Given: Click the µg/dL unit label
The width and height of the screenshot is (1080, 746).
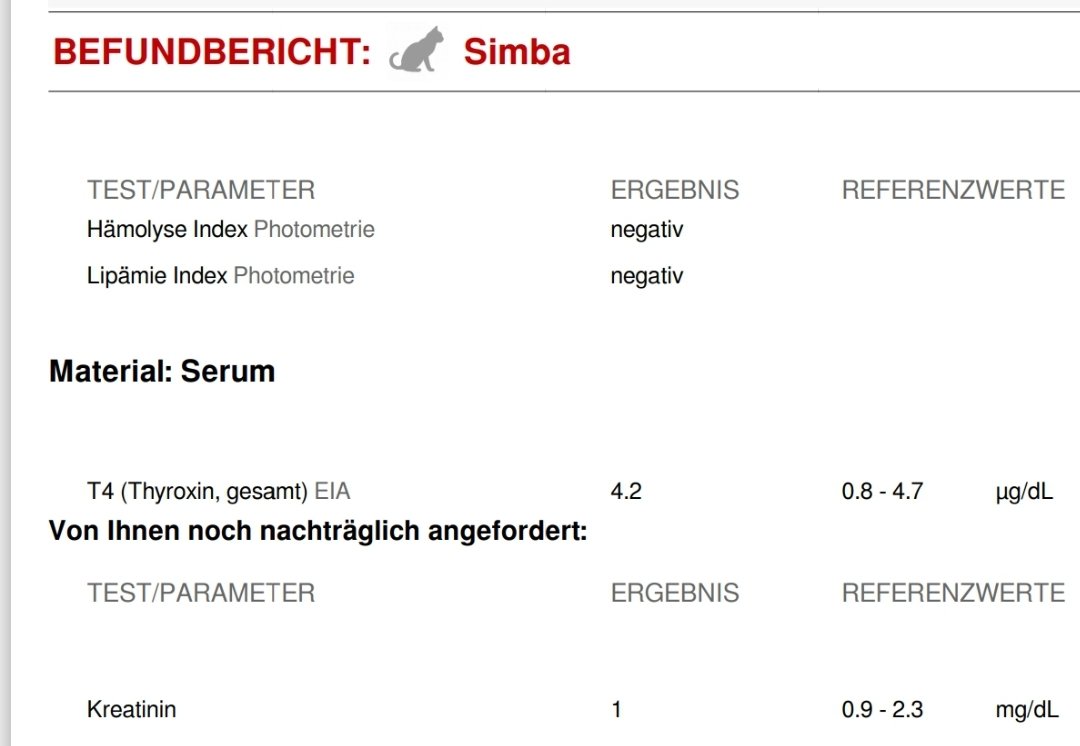Looking at the screenshot, I should 1024,492.
